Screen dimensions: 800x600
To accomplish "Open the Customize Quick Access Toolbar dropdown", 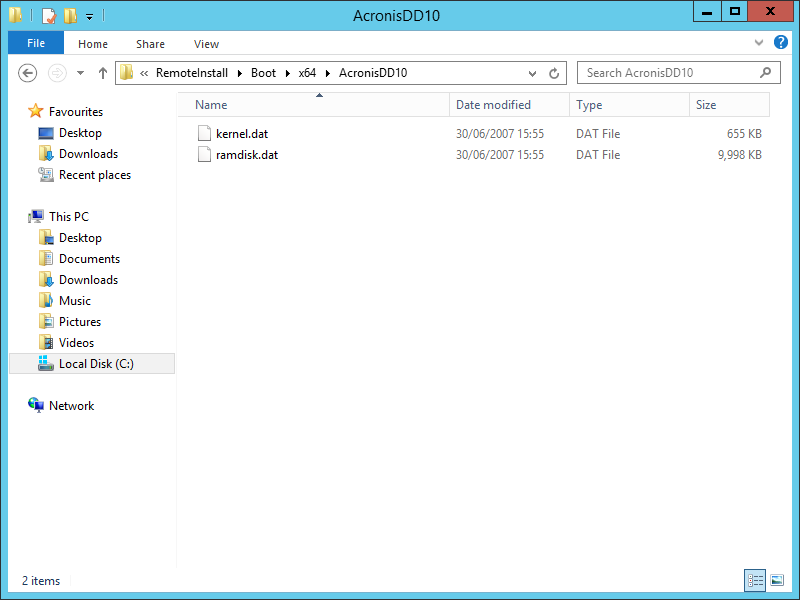I will [x=89, y=16].
